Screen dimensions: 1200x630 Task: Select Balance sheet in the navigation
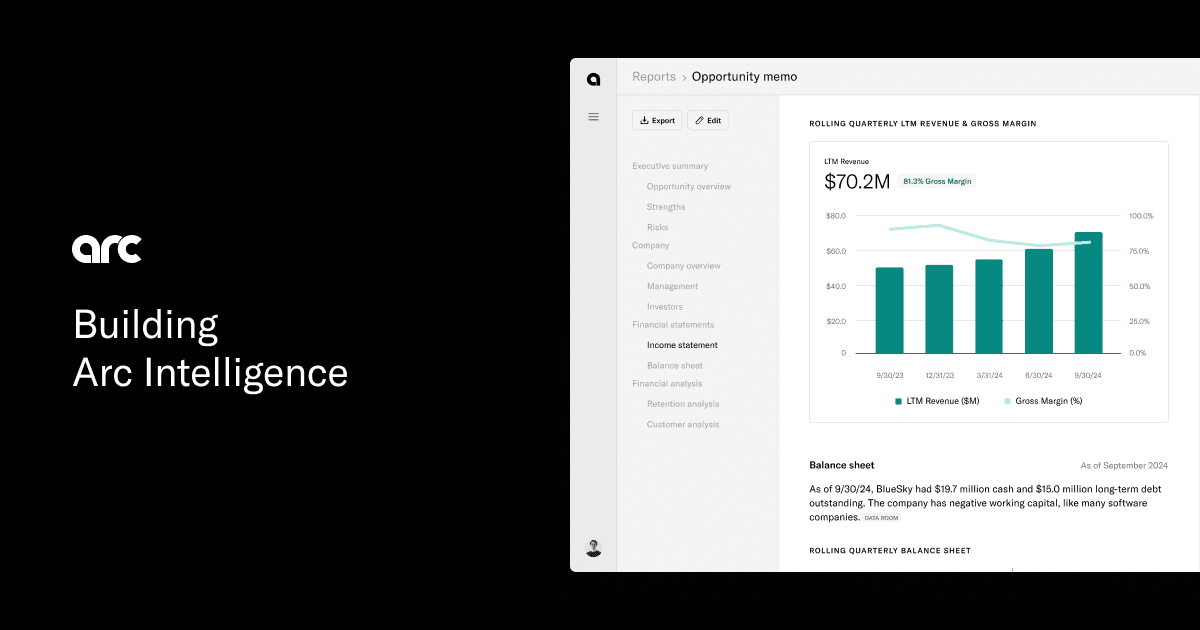(x=674, y=365)
